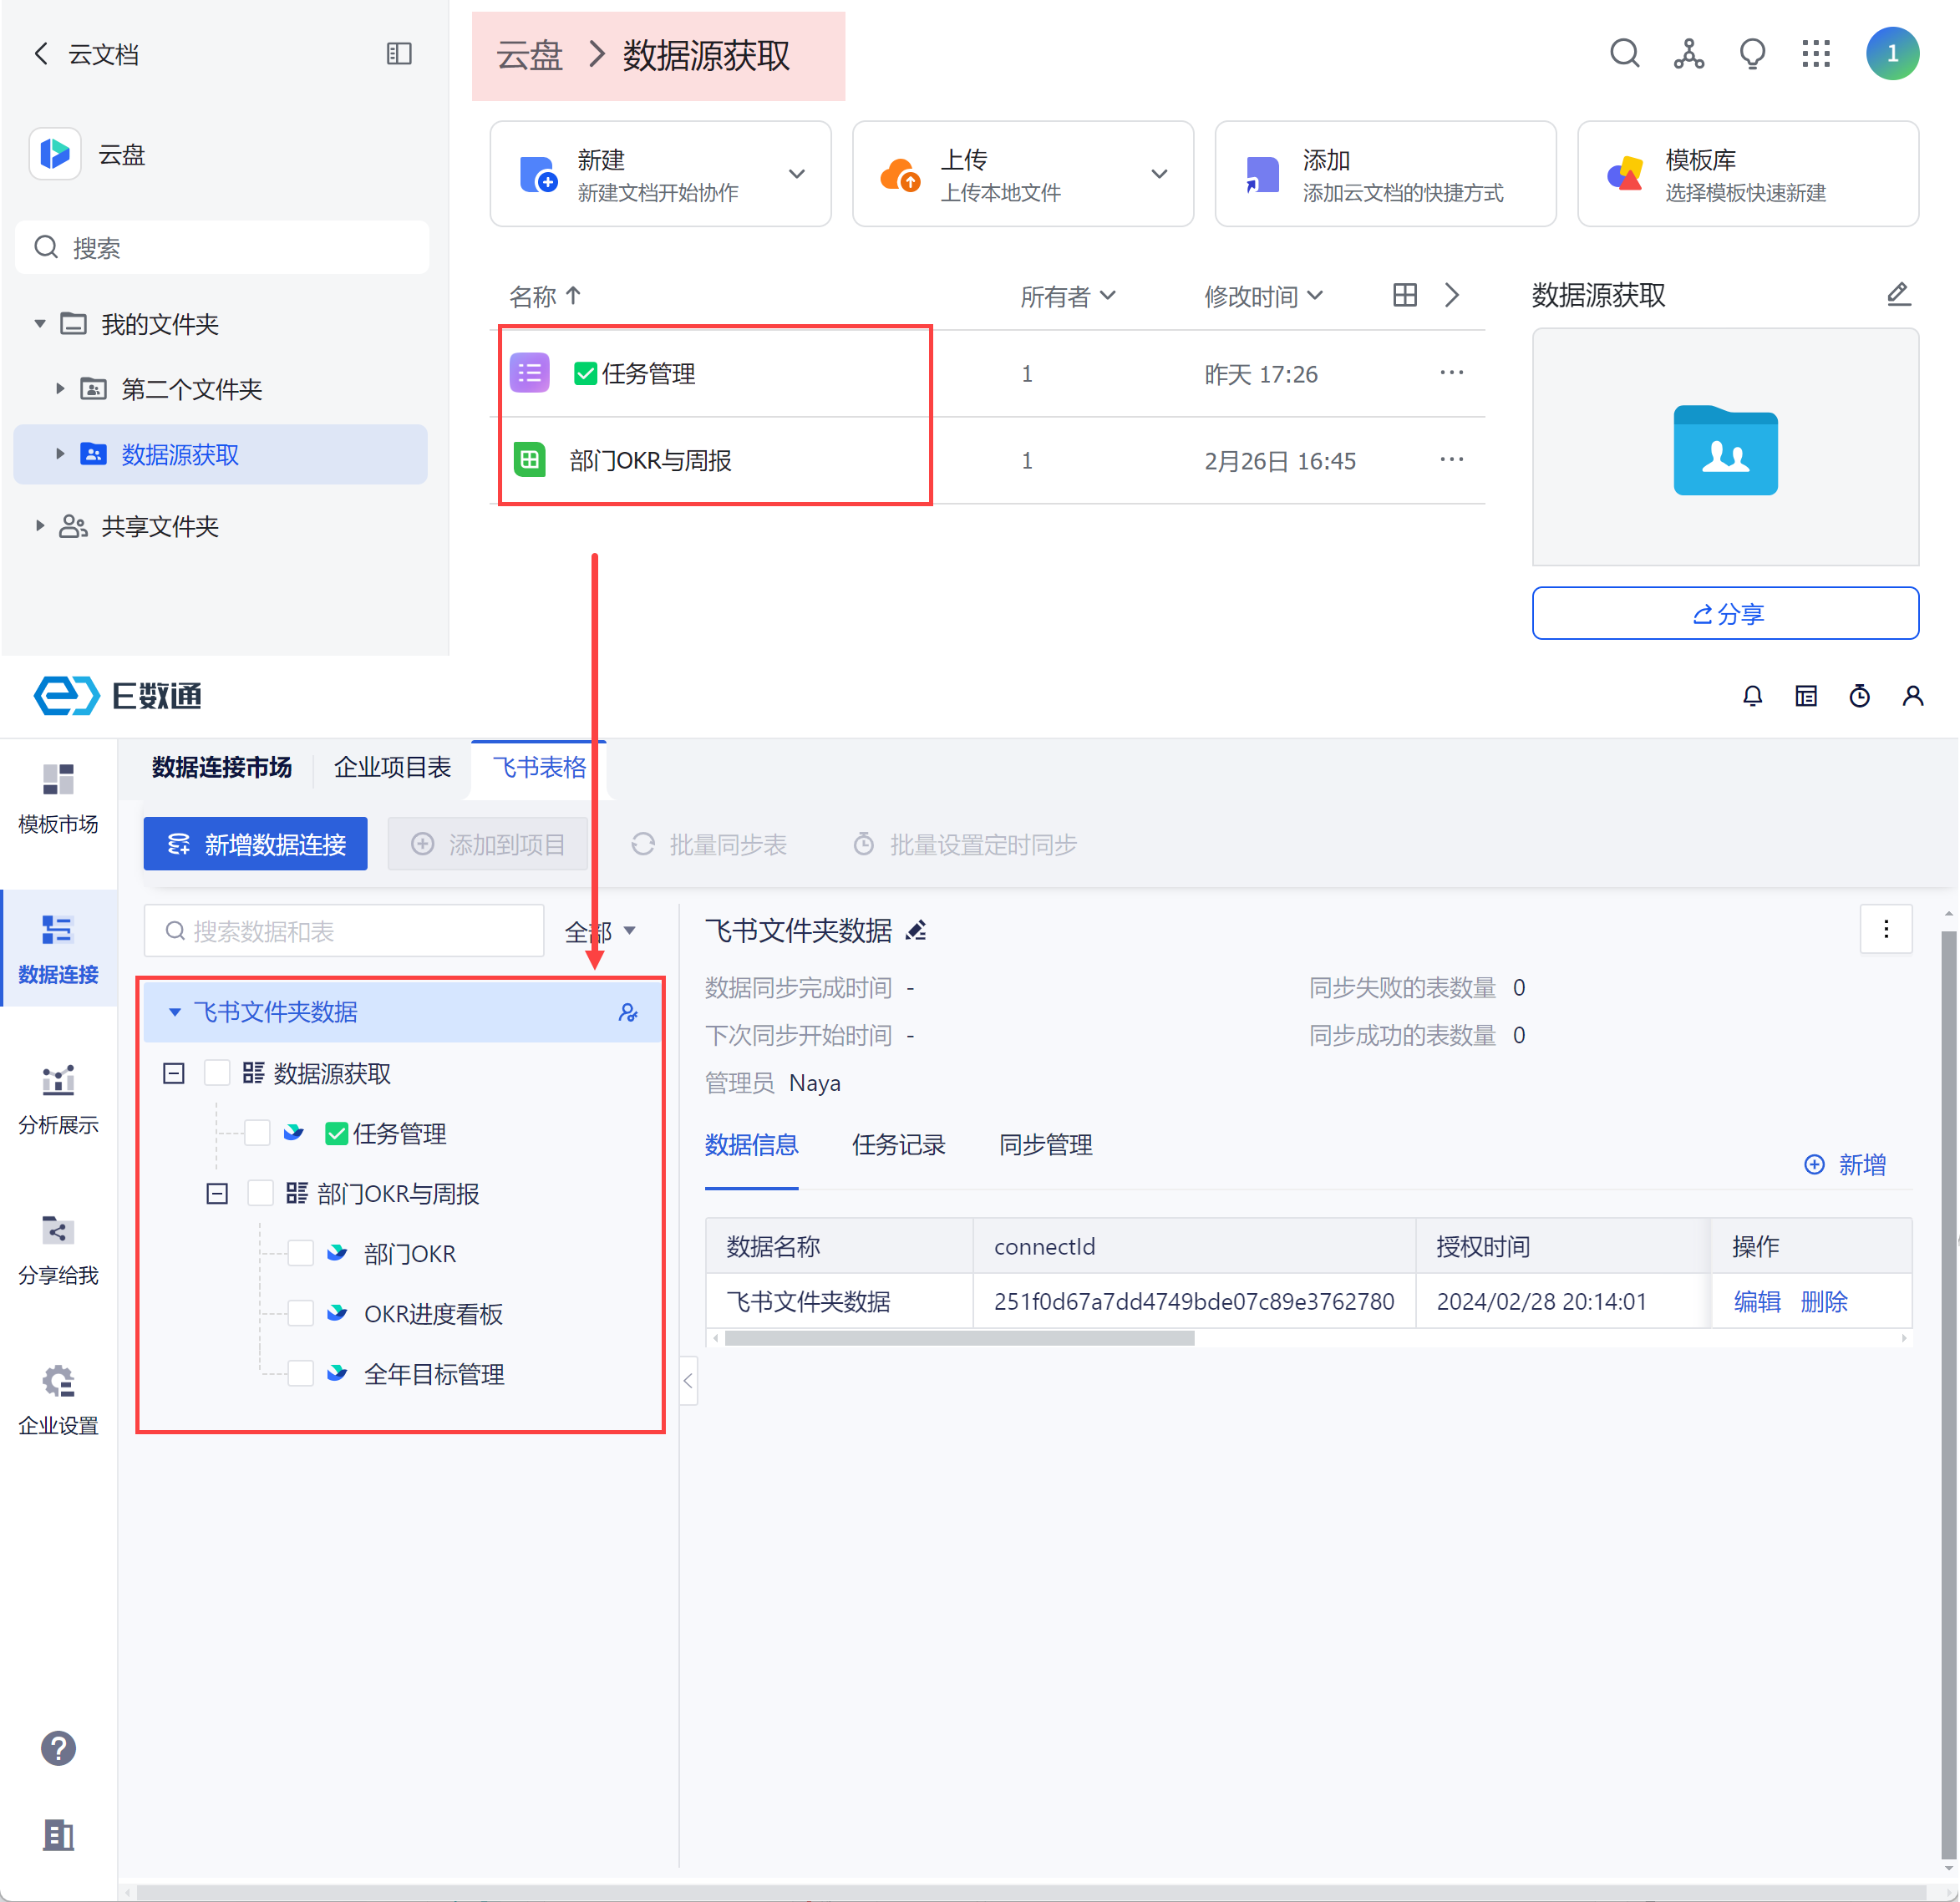1960x1902 pixels.
Task: Check the 部门OKR table checkbox
Action: (x=300, y=1253)
